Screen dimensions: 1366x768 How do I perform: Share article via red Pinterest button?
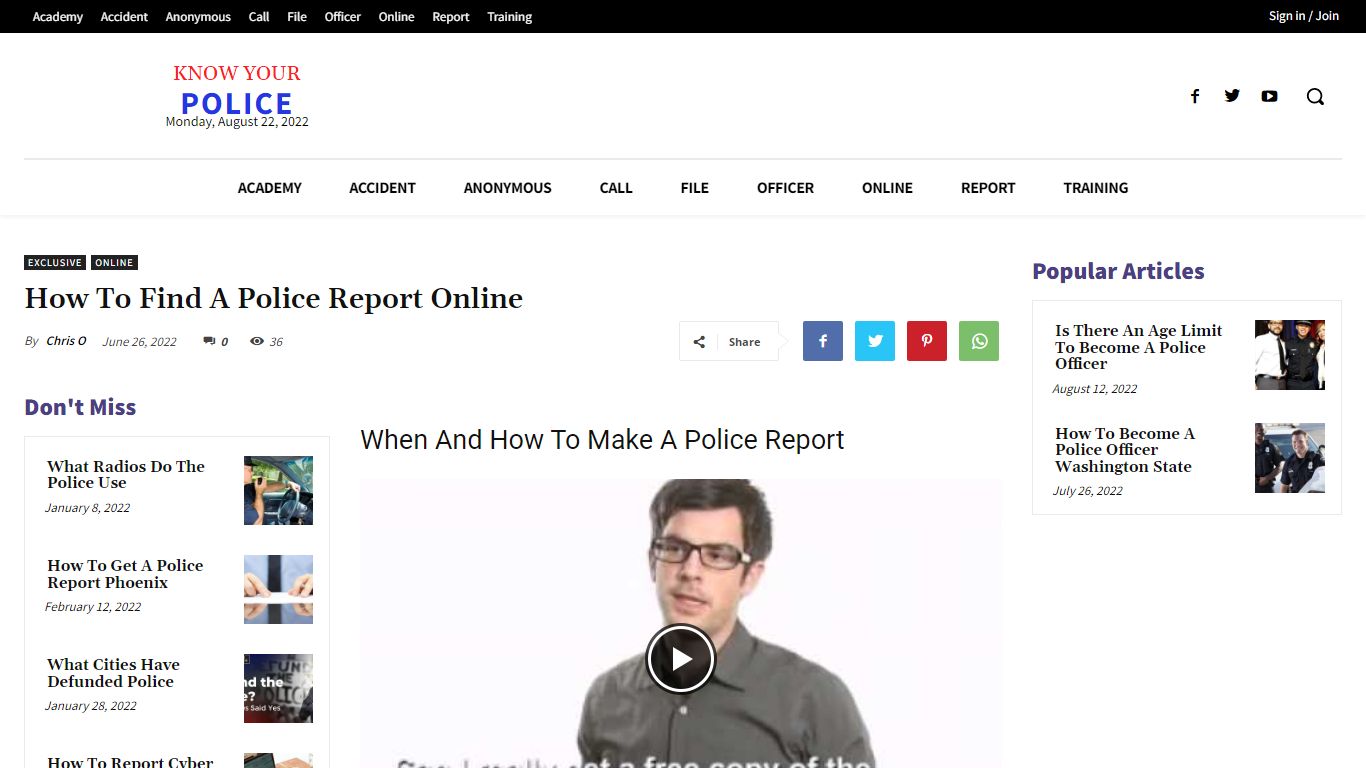click(927, 341)
